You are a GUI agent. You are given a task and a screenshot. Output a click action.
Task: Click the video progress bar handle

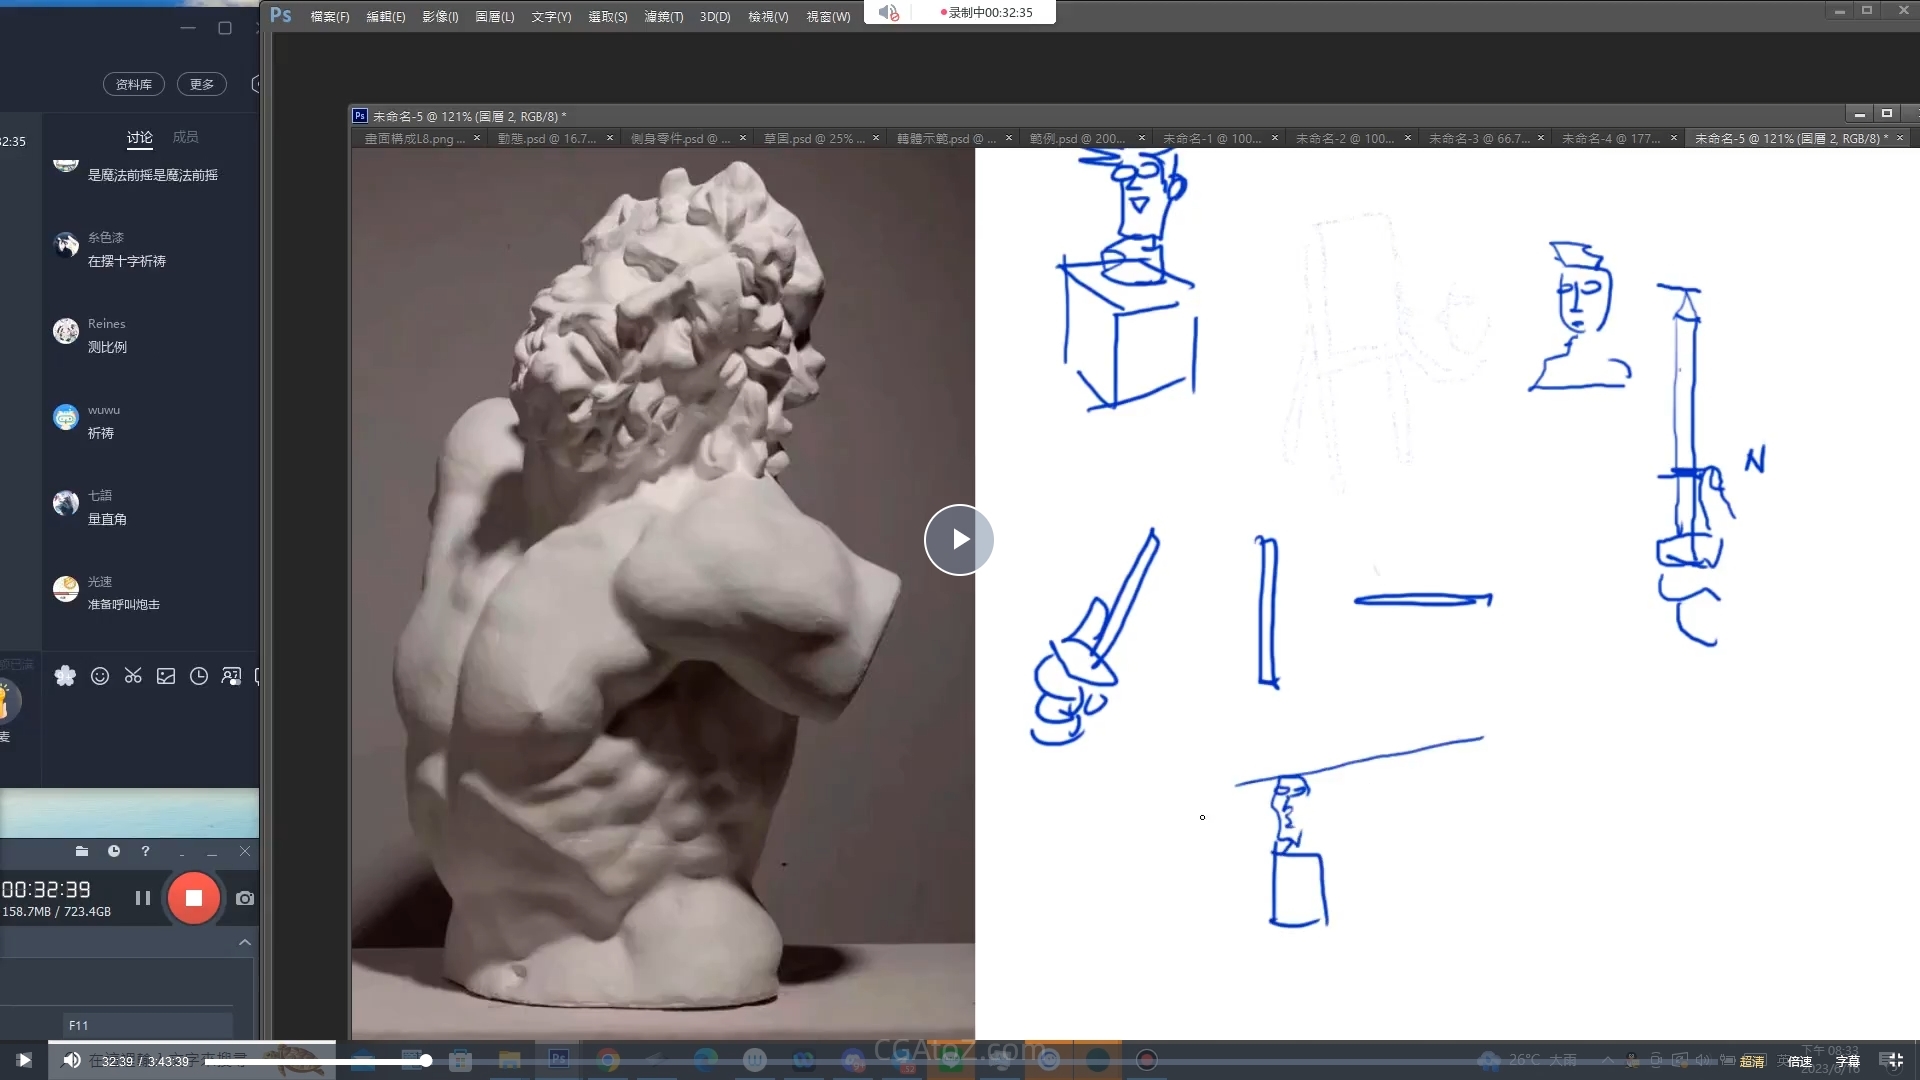coord(426,1060)
